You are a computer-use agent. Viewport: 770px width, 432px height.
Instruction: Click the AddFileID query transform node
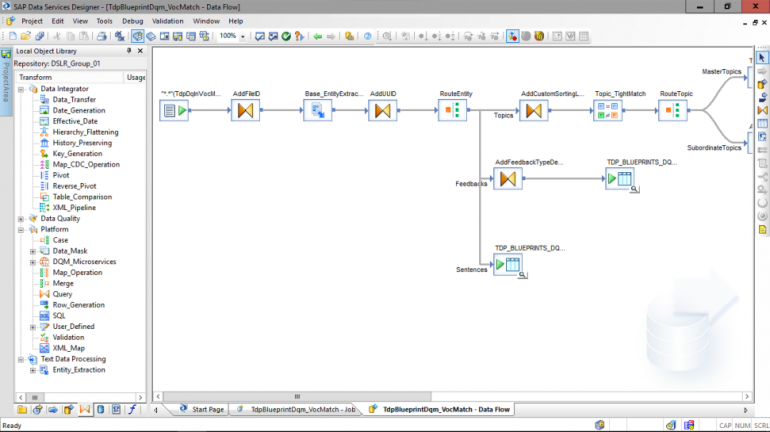[x=246, y=110]
